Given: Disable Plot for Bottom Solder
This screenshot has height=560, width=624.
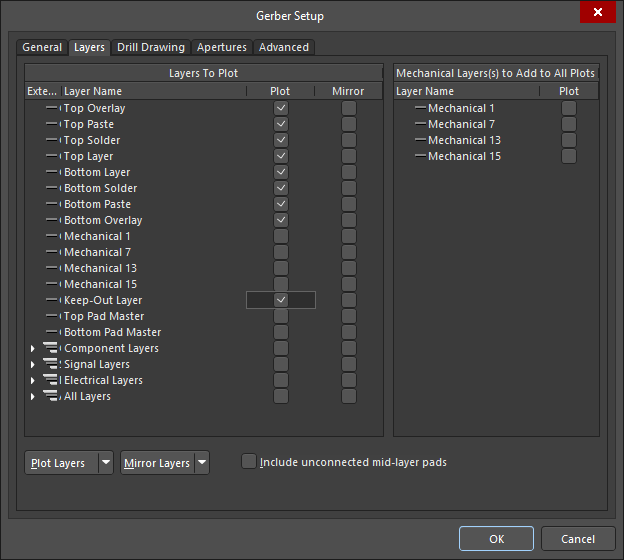Looking at the screenshot, I should pos(281,188).
